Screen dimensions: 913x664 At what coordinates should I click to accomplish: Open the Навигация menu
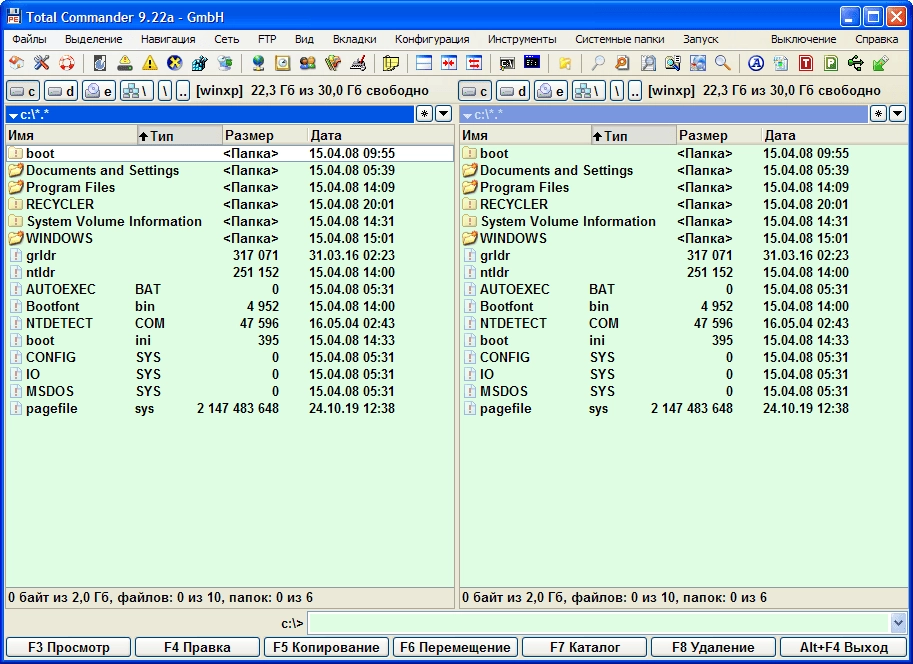168,39
